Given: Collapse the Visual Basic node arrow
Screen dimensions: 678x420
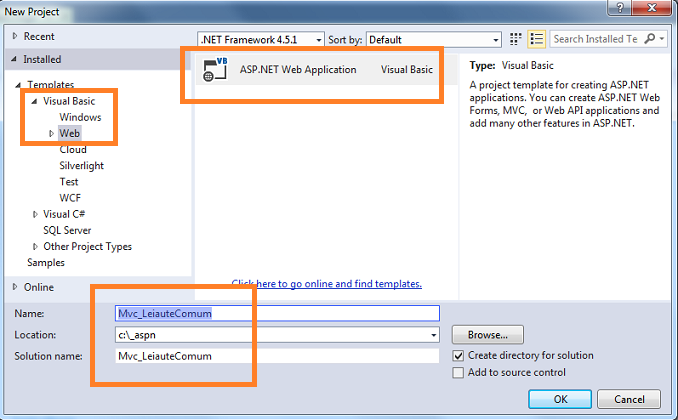Looking at the screenshot, I should pos(34,101).
